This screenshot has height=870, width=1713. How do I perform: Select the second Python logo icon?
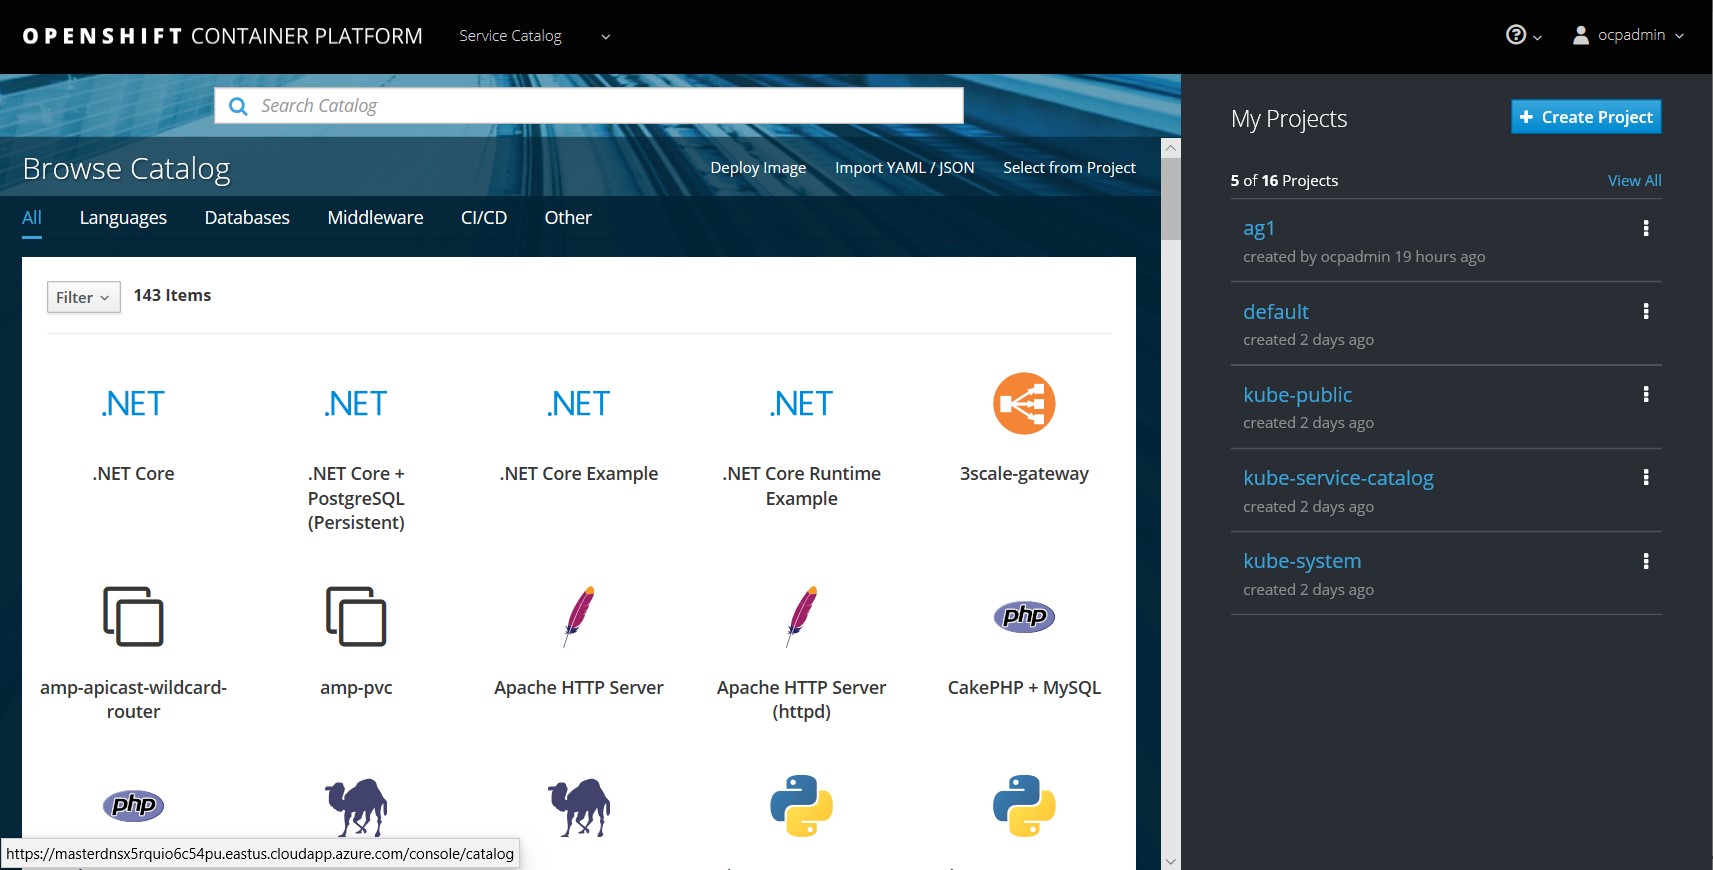[x=1024, y=806]
